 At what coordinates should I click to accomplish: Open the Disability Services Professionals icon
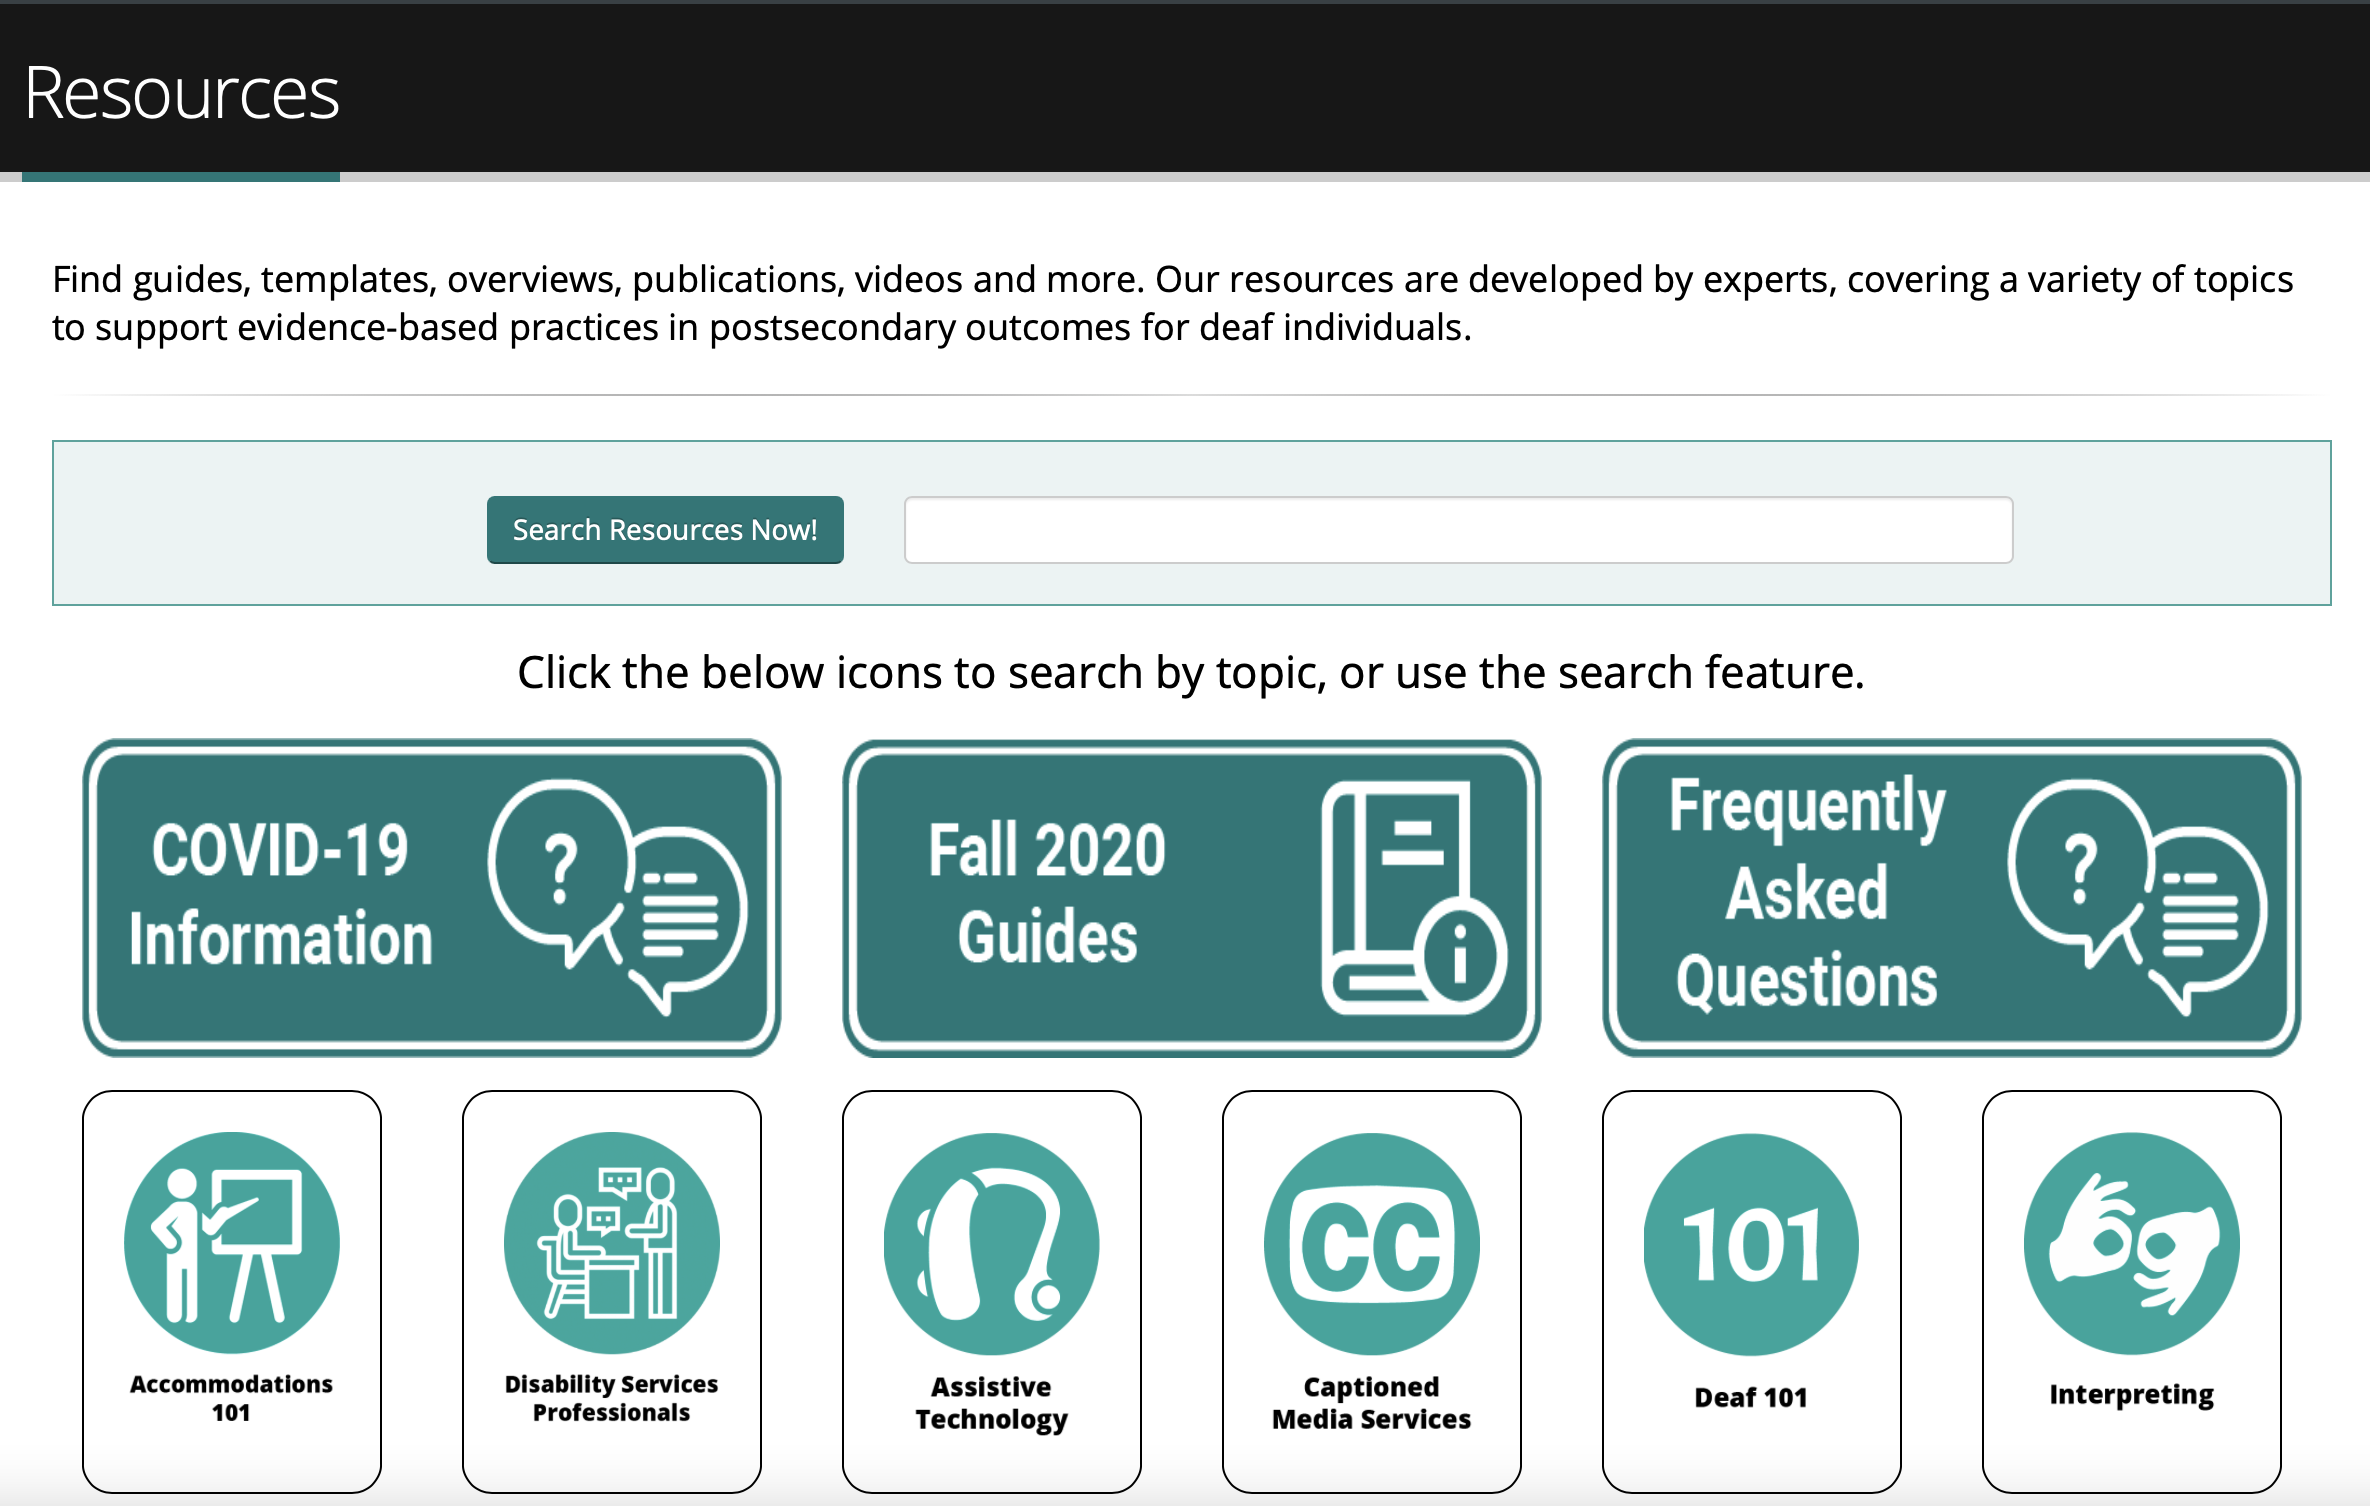click(611, 1242)
